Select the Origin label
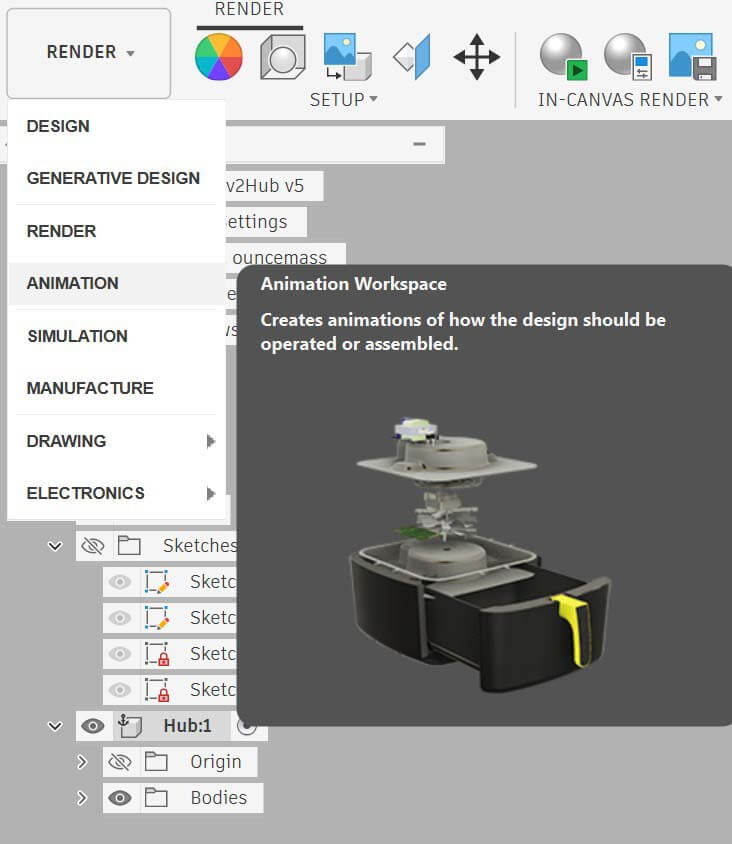The image size is (732, 844). 216,762
